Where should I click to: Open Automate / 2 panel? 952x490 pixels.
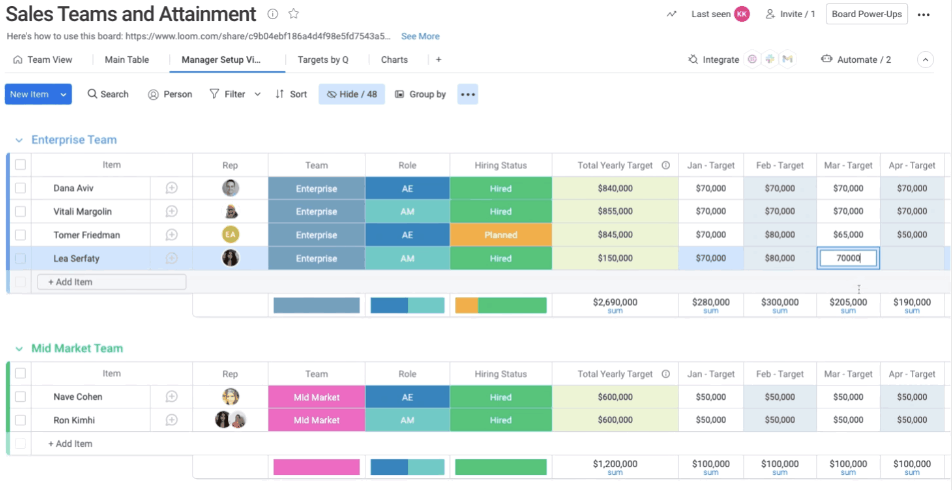point(856,60)
